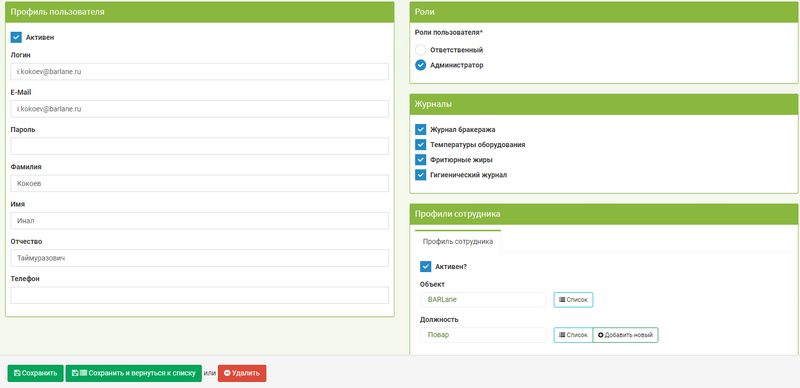Click the Должность field showing Повар
The image size is (800, 388).
pos(483,335)
